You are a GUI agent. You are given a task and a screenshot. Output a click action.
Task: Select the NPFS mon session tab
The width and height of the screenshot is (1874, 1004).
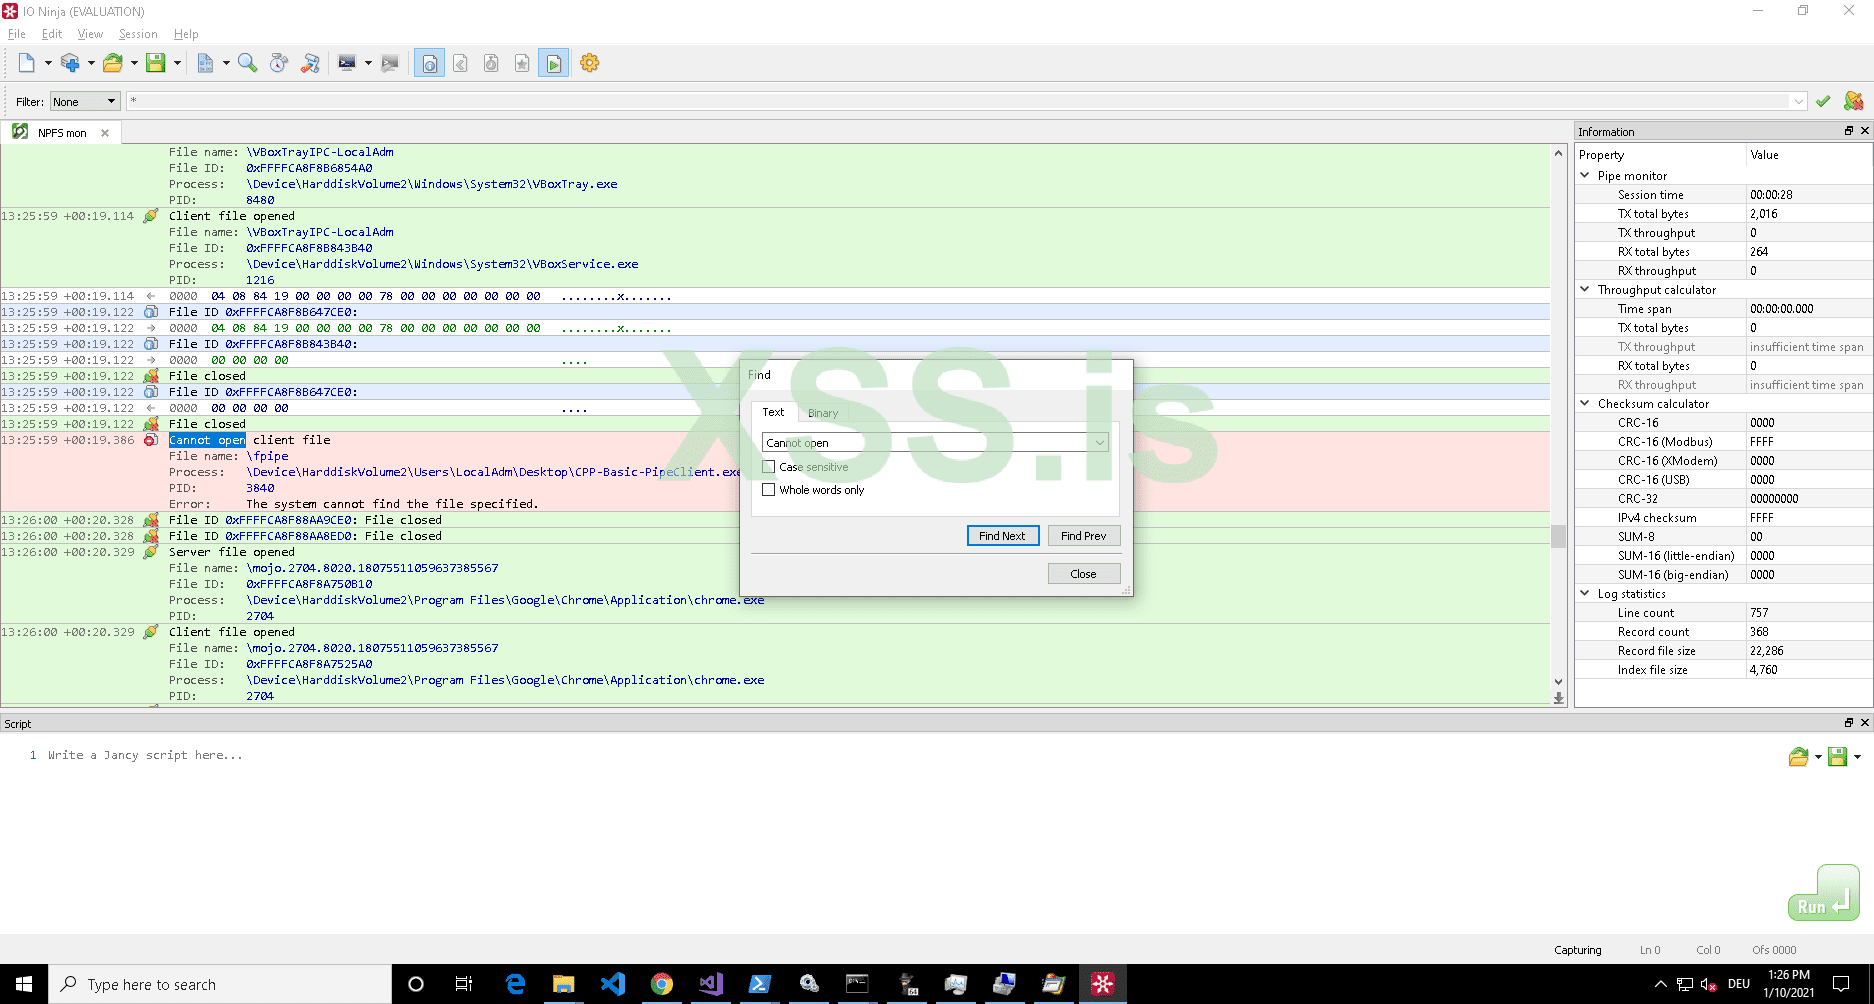[x=62, y=132]
